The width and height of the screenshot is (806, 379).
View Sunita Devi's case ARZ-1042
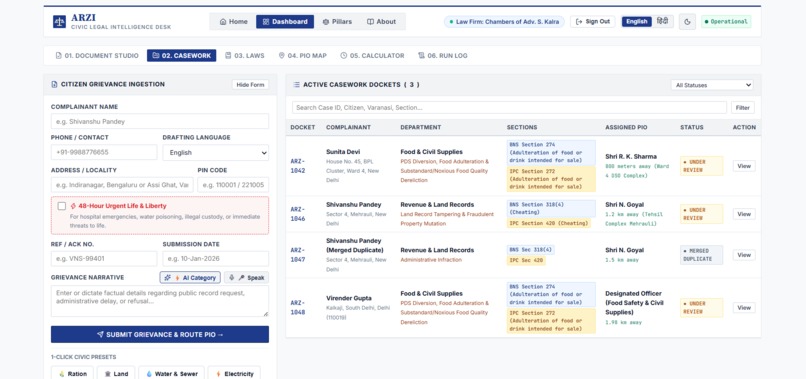(x=744, y=166)
